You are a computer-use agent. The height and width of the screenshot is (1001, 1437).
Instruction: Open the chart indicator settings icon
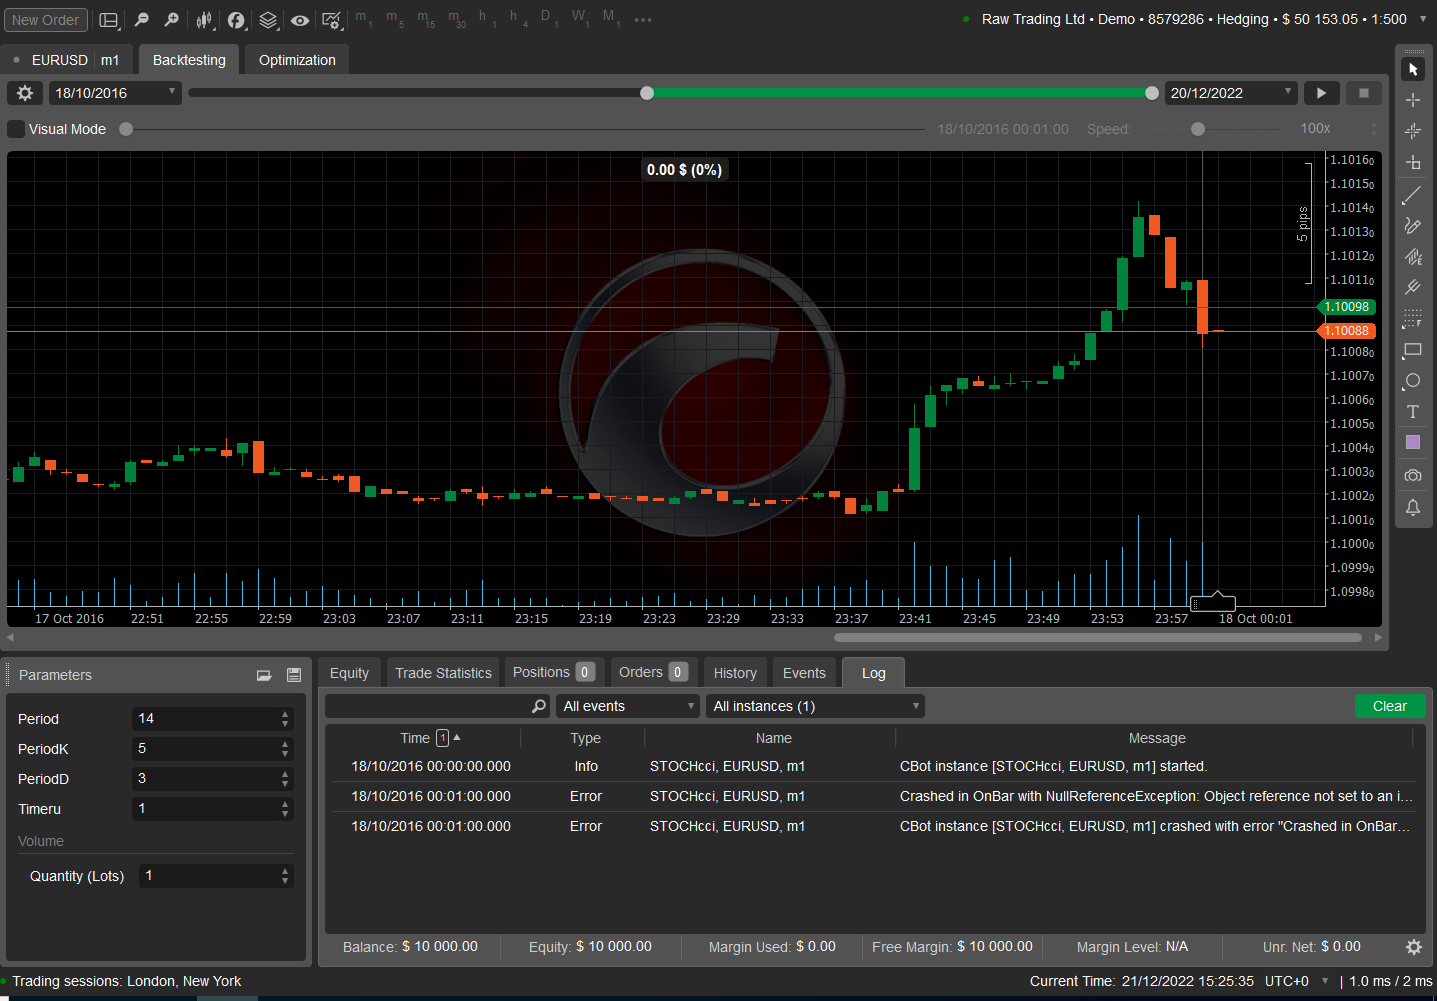click(x=332, y=20)
